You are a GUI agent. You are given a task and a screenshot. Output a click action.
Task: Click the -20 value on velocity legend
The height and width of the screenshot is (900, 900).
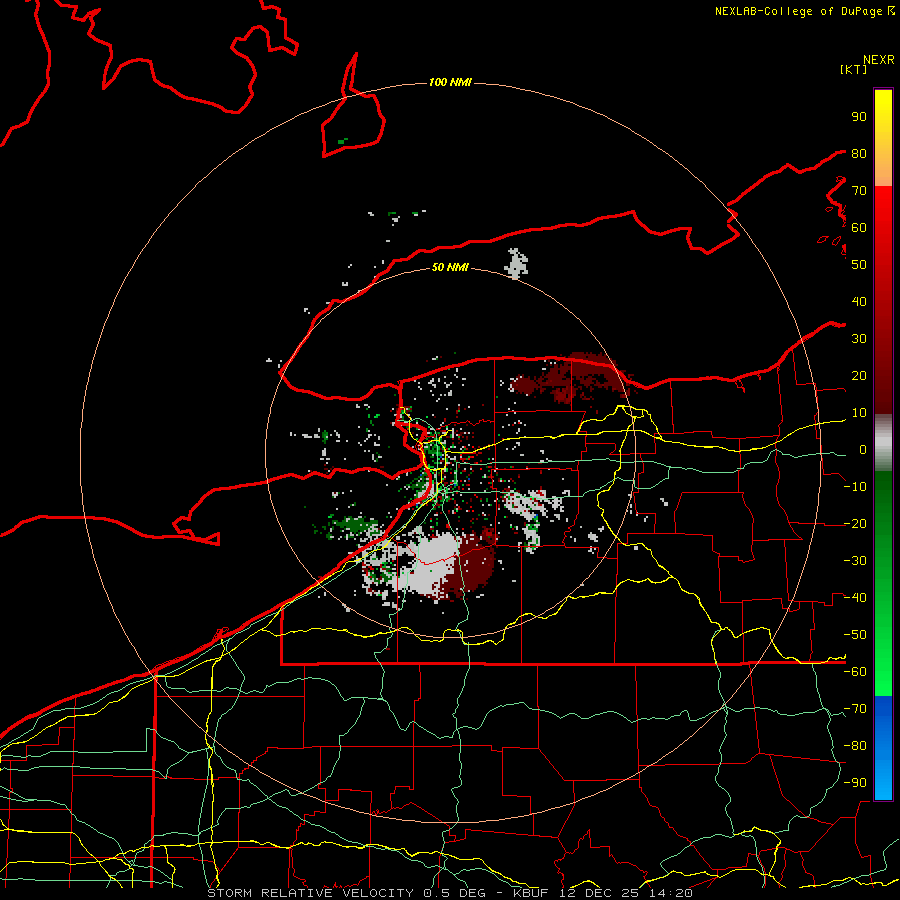click(855, 524)
